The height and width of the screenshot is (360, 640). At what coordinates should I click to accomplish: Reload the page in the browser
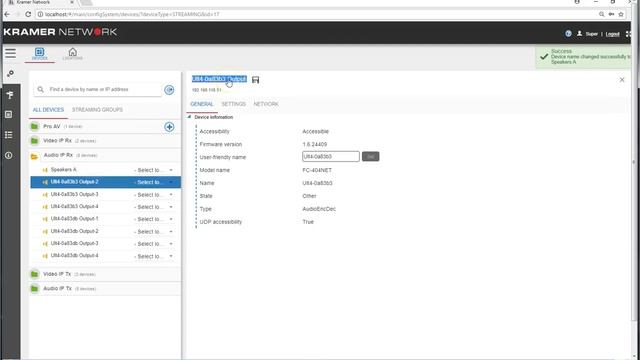(x=28, y=14)
